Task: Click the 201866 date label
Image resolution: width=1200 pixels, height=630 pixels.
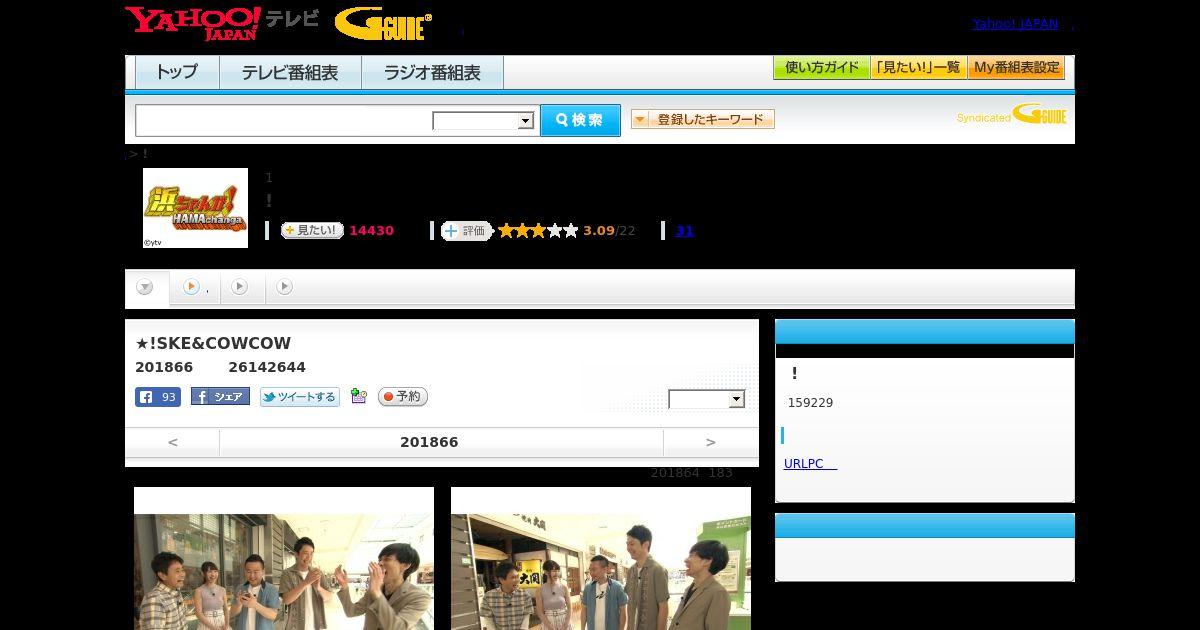Action: tap(429, 442)
